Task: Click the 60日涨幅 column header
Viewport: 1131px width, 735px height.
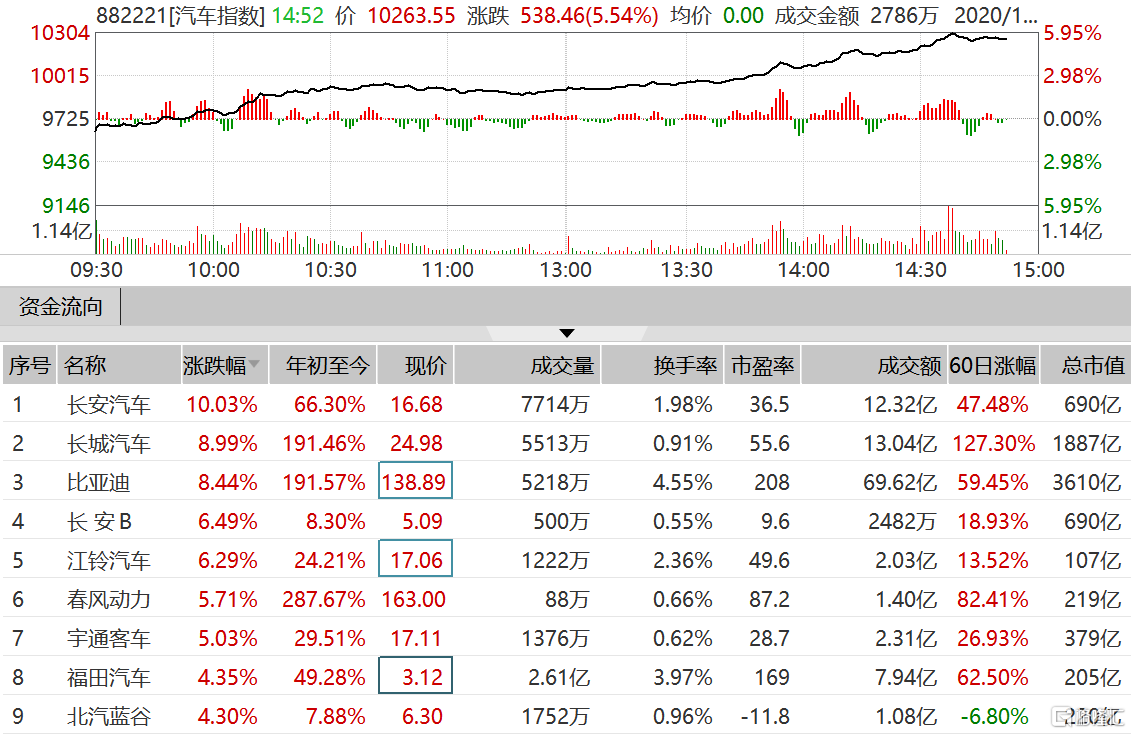Action: [x=992, y=366]
